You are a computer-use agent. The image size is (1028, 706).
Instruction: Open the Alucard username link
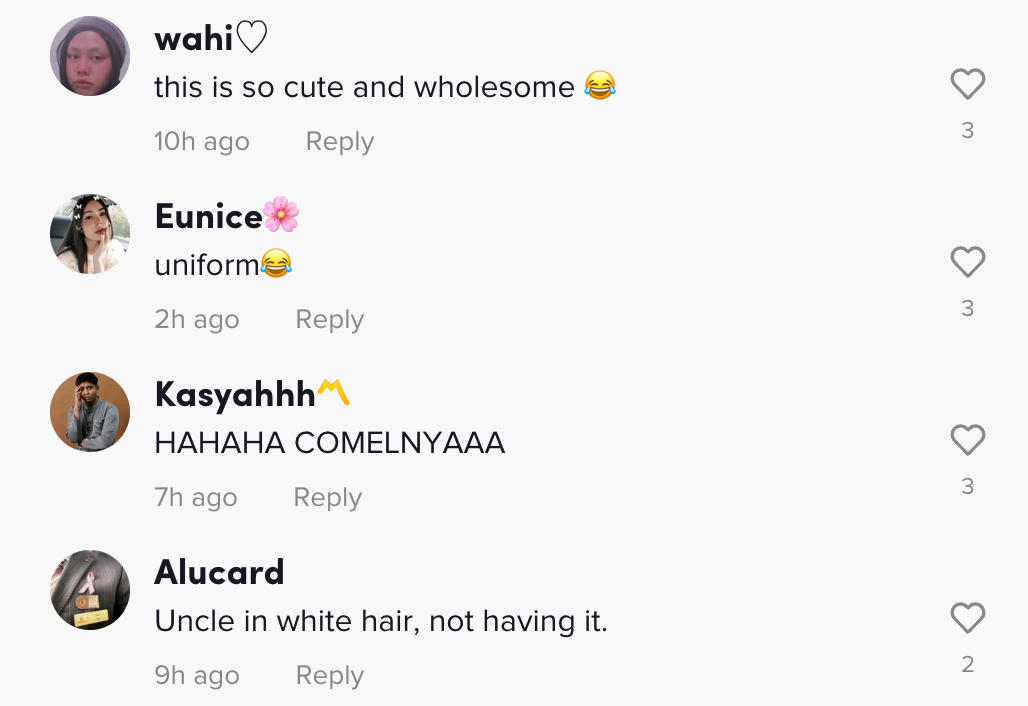pyautogui.click(x=220, y=572)
